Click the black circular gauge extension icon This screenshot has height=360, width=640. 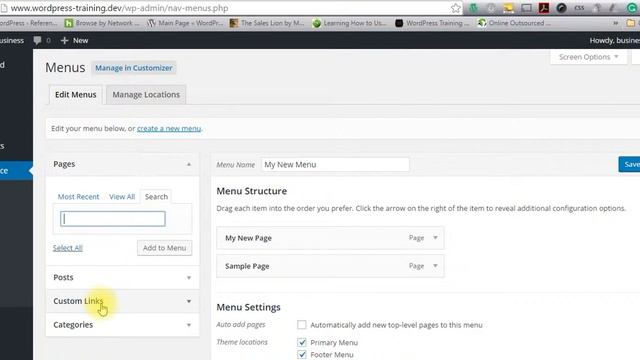(x=561, y=8)
